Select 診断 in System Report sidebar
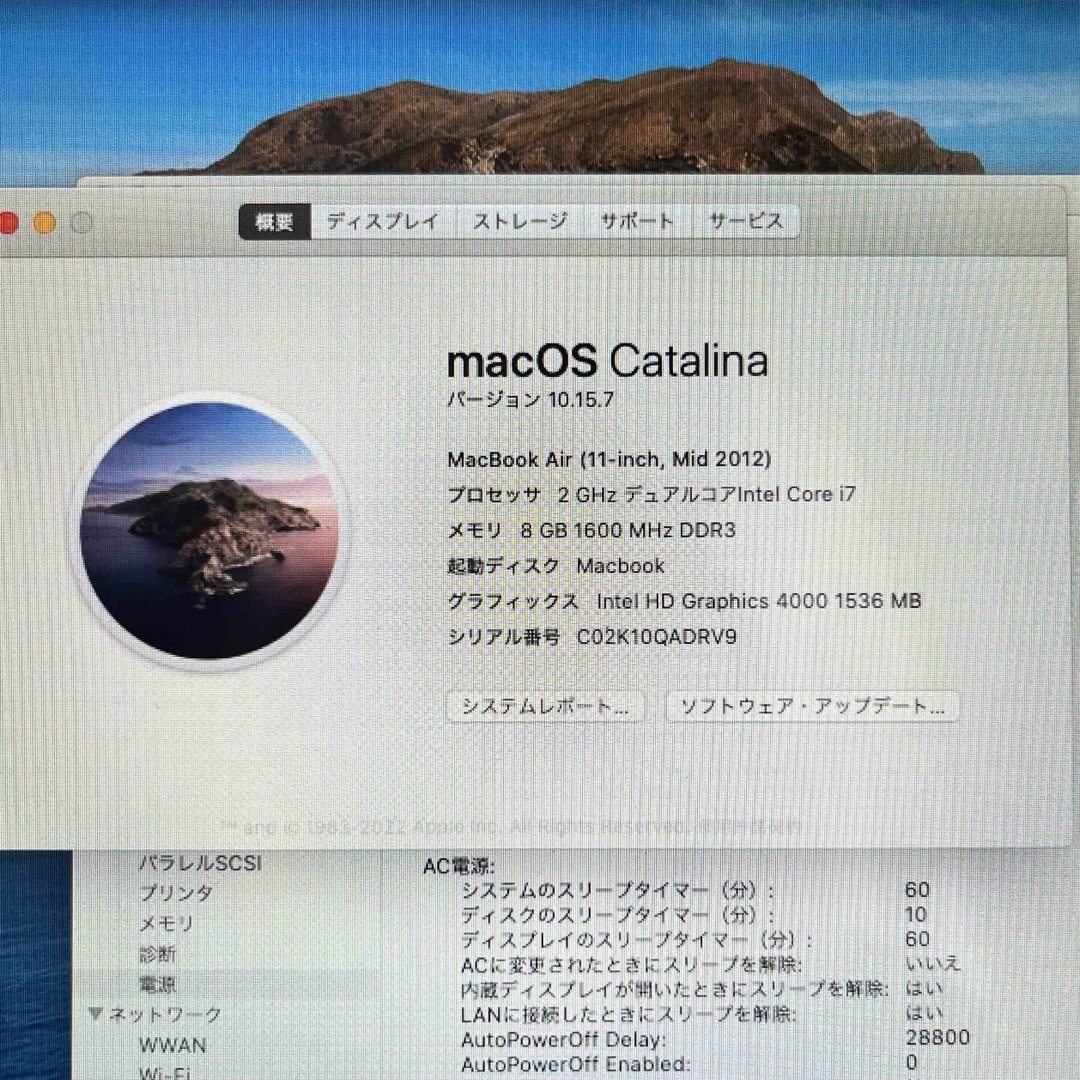The width and height of the screenshot is (1080, 1080). [158, 954]
